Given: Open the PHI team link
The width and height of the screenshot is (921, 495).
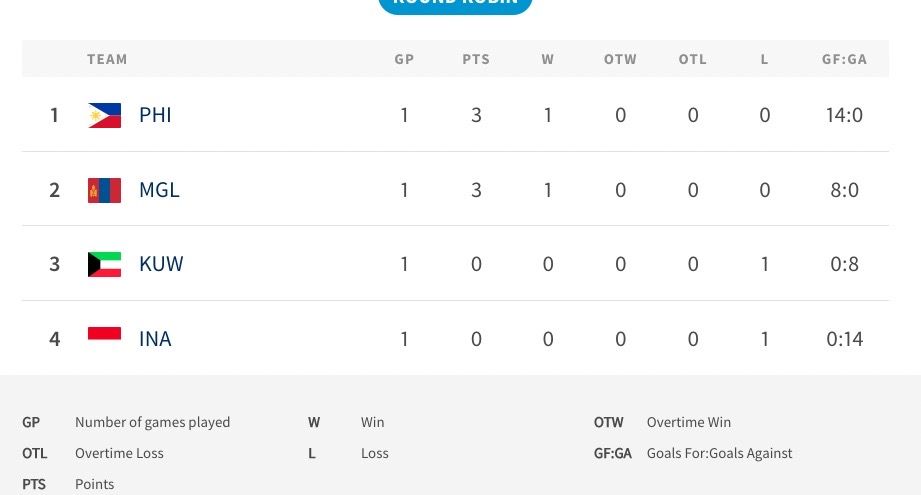Looking at the screenshot, I should click(x=155, y=115).
